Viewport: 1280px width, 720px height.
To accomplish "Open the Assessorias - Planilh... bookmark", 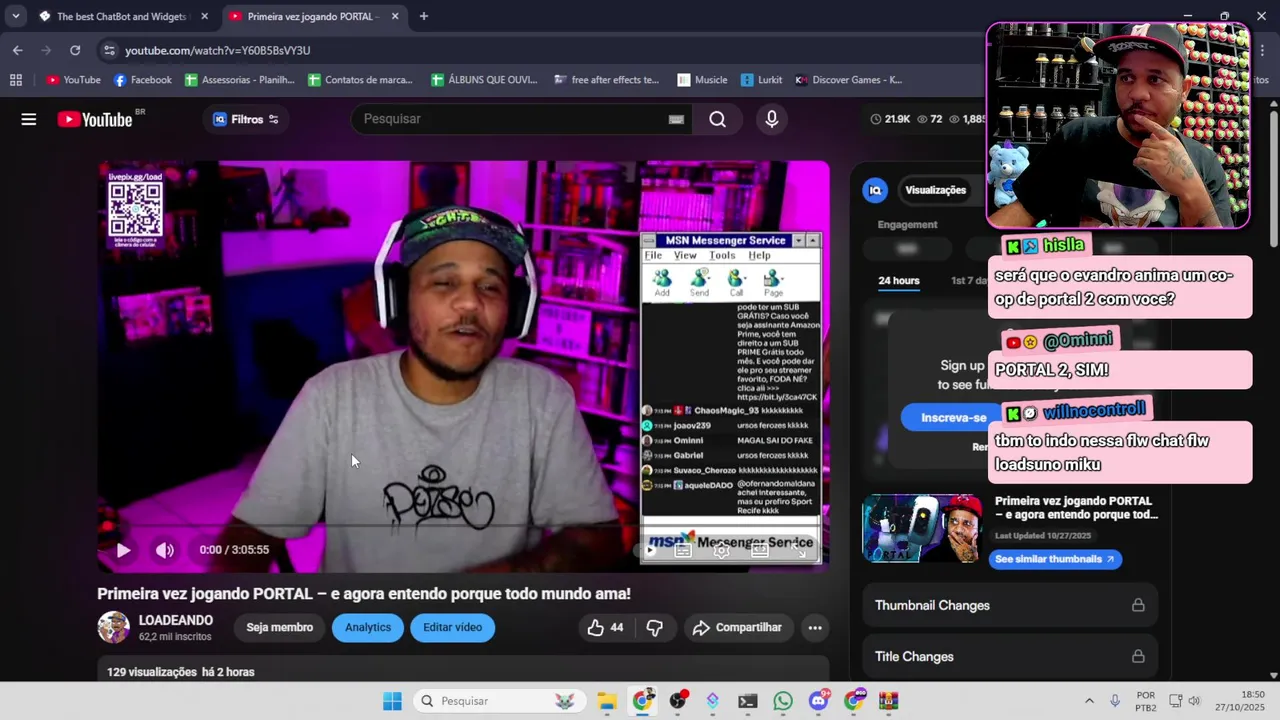I will tap(240, 80).
